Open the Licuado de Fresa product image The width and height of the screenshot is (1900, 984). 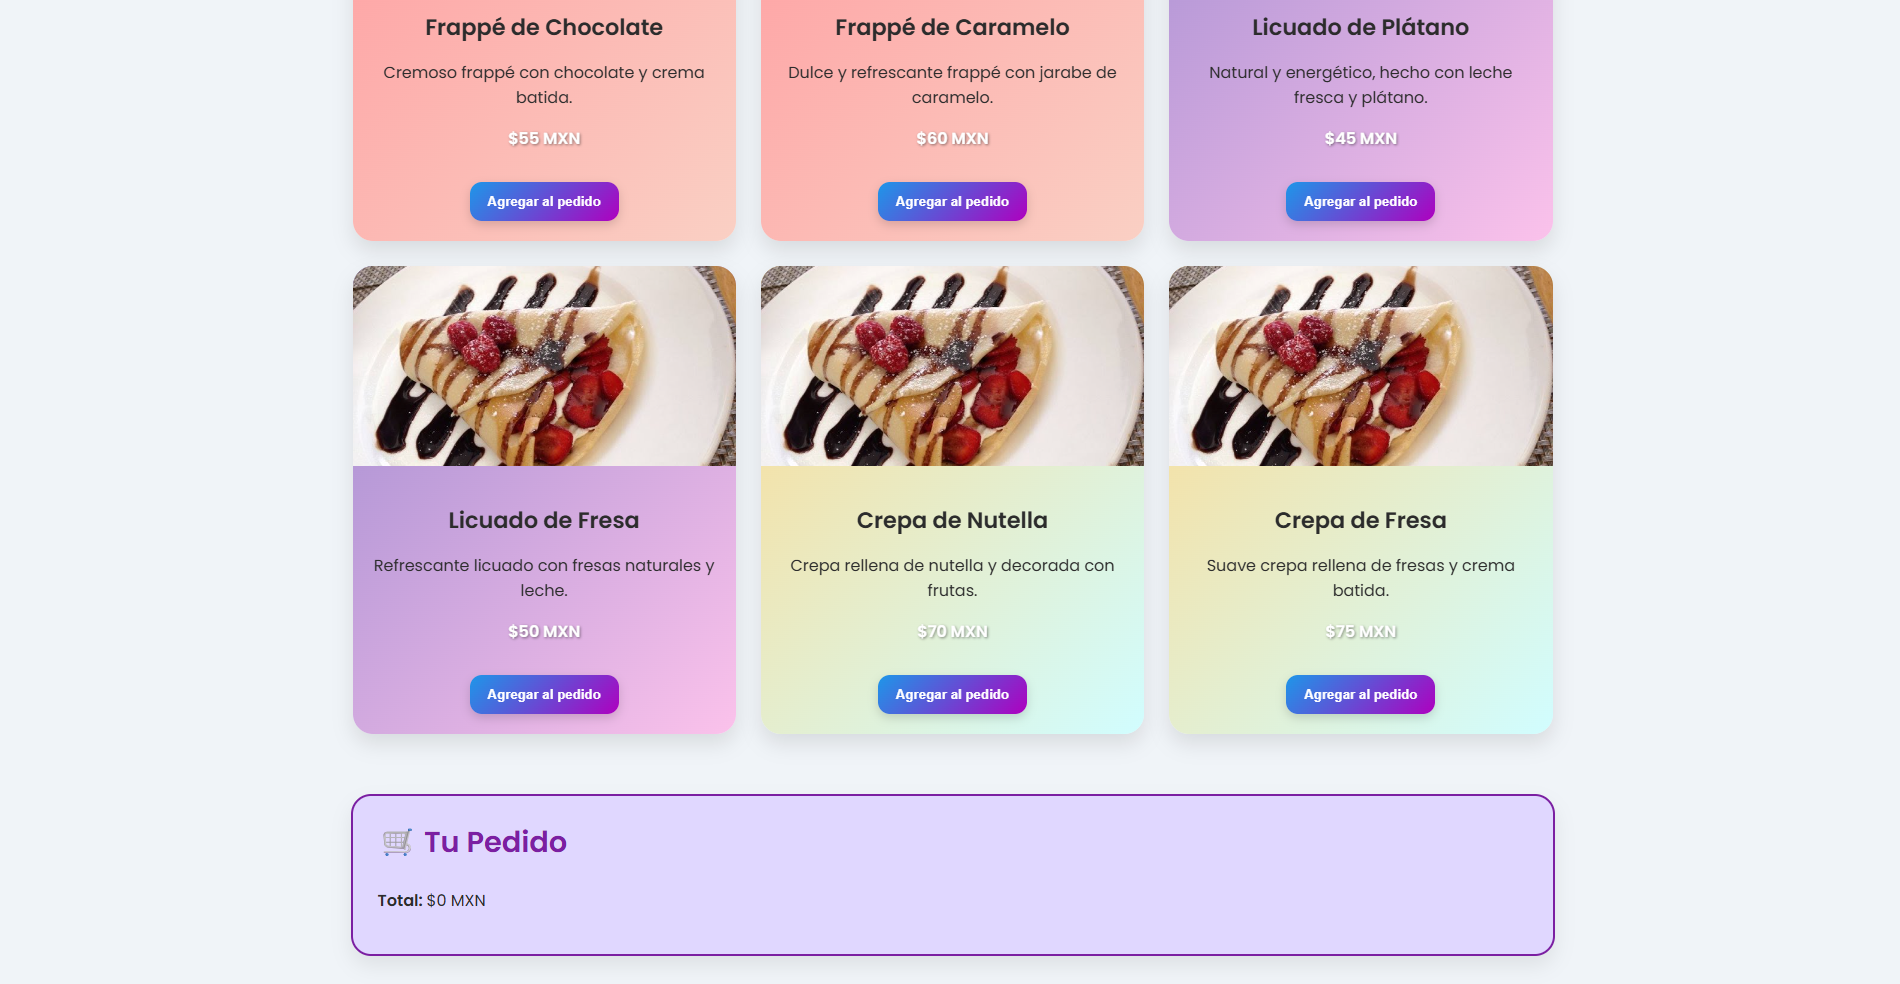click(x=544, y=366)
